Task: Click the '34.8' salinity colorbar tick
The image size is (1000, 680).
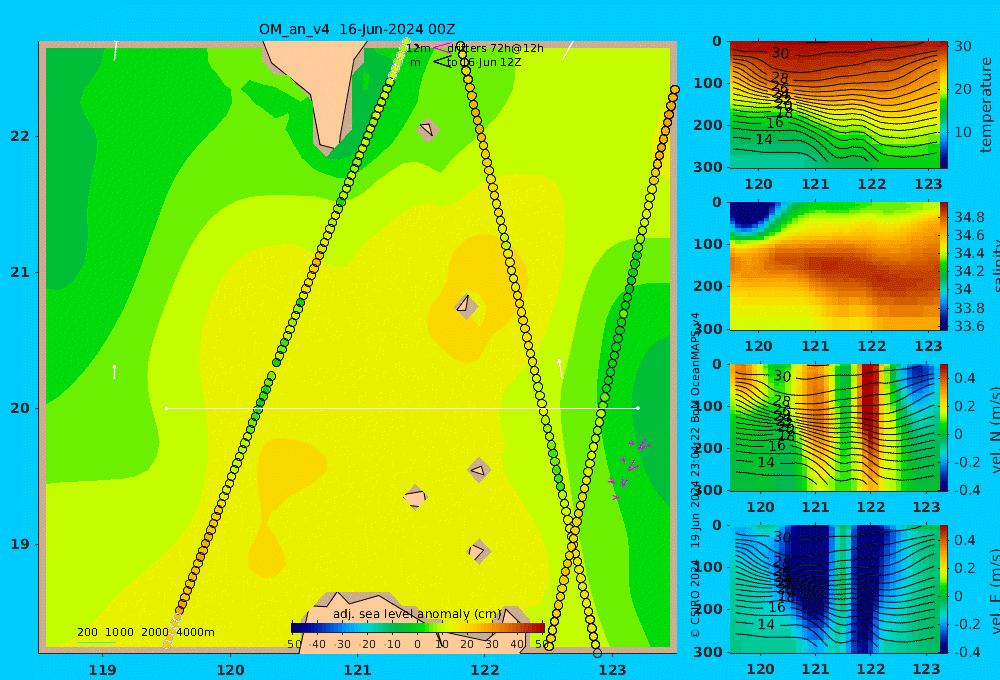Action: [x=969, y=217]
